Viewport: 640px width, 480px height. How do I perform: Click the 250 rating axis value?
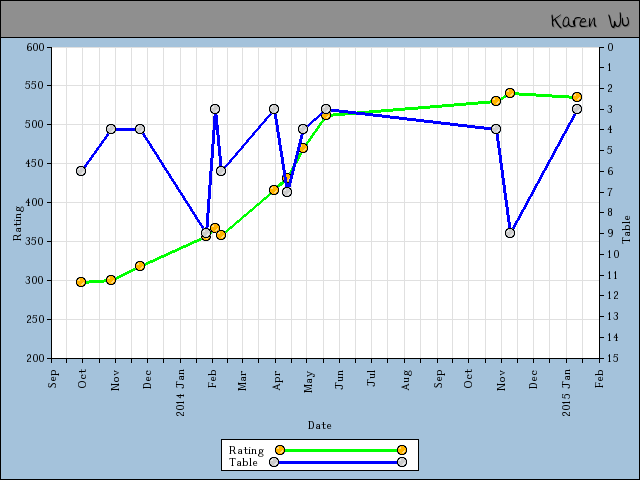click(36, 320)
